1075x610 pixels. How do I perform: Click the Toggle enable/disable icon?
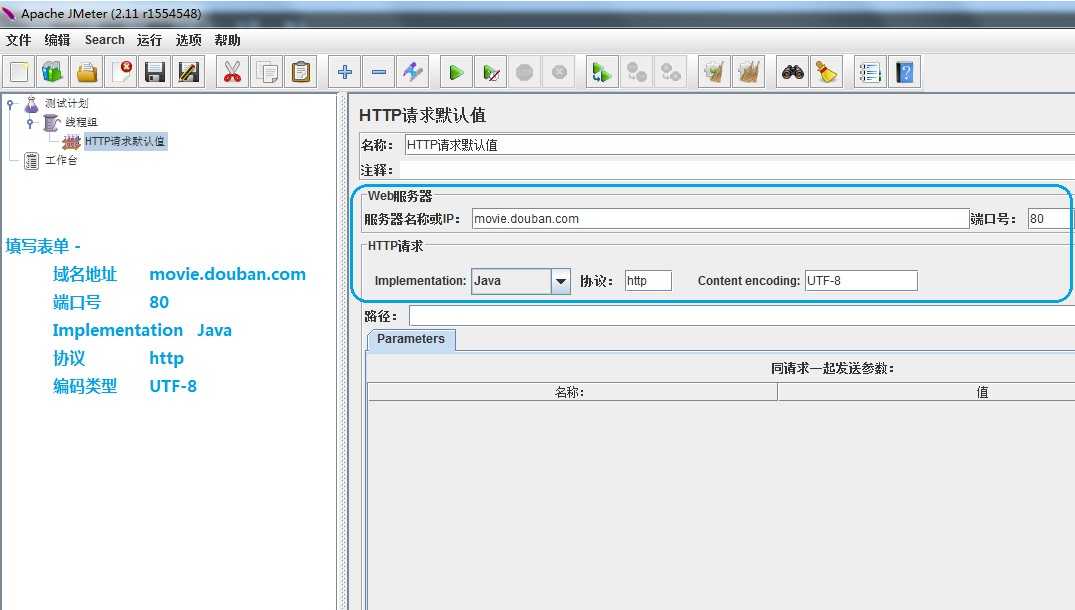click(x=413, y=72)
